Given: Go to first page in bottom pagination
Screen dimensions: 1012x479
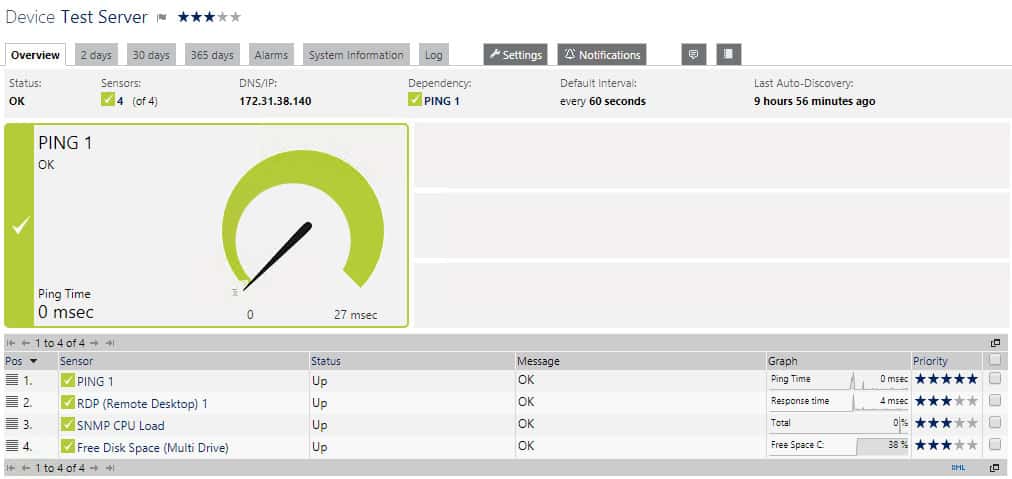Looking at the screenshot, I should pyautogui.click(x=11, y=468).
